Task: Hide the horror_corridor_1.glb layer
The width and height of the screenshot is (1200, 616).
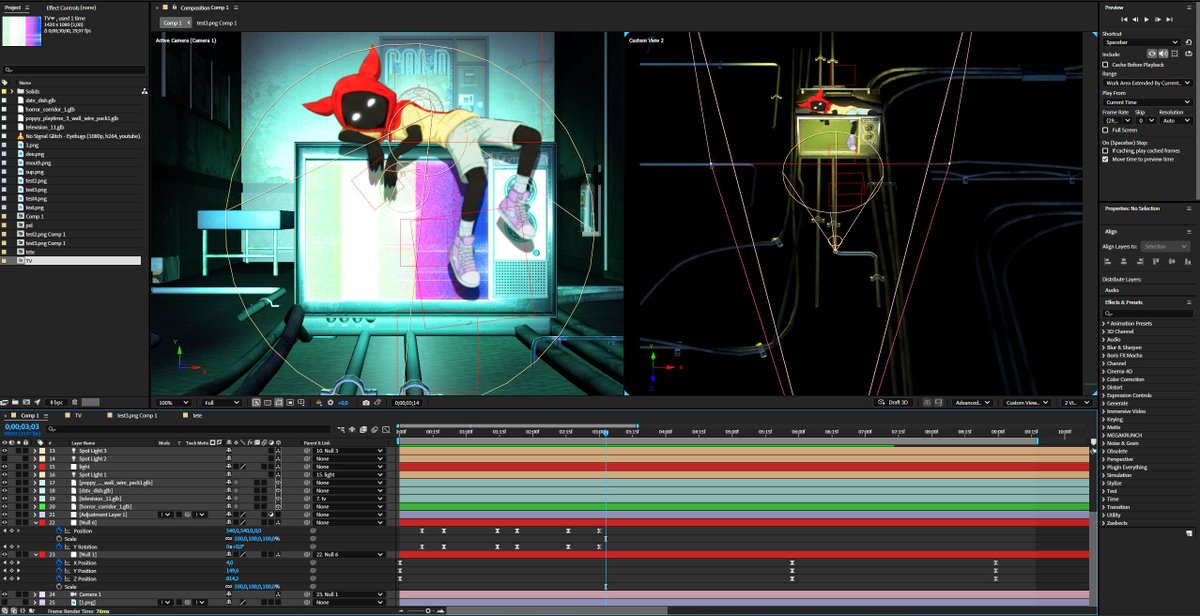Action: tap(5, 507)
